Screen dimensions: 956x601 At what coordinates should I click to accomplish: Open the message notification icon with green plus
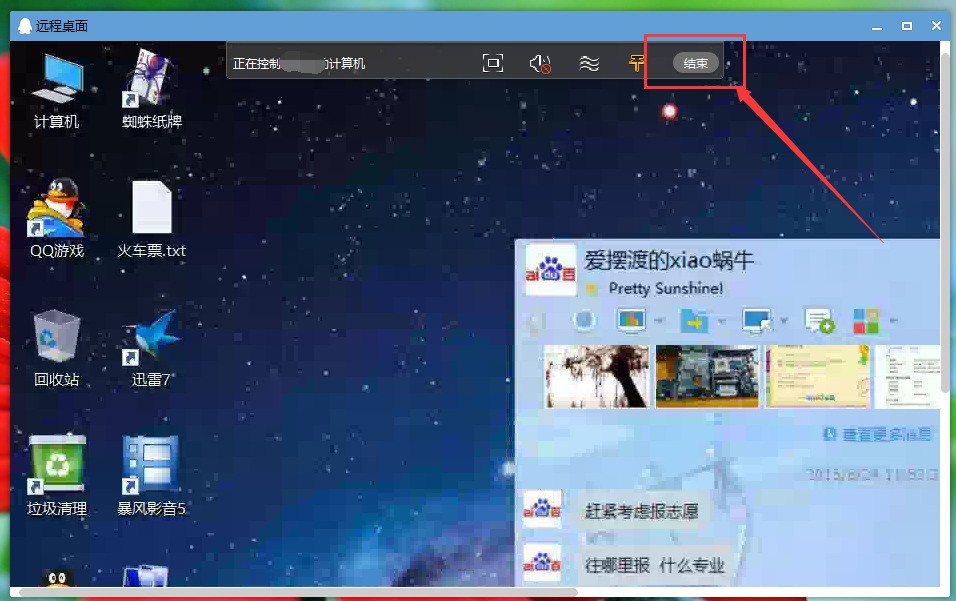(816, 320)
